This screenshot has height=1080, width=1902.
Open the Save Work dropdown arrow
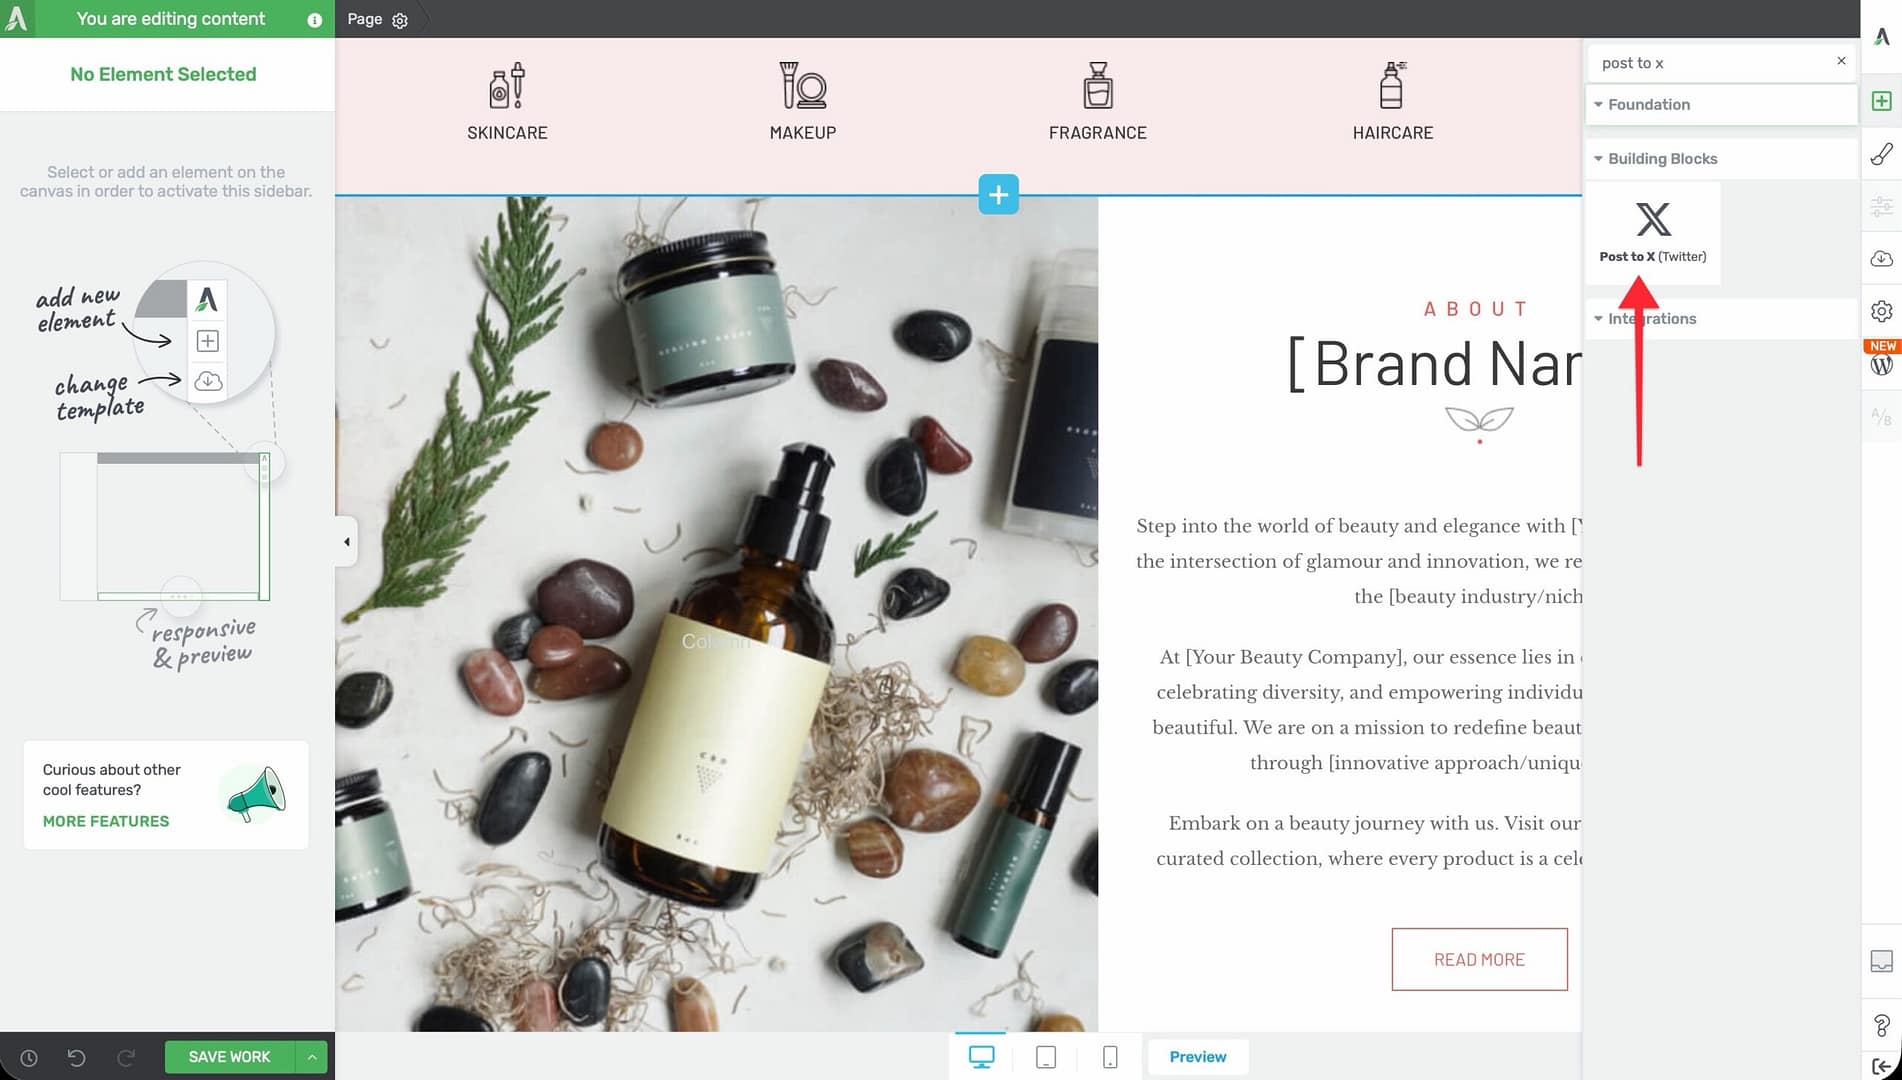point(312,1057)
